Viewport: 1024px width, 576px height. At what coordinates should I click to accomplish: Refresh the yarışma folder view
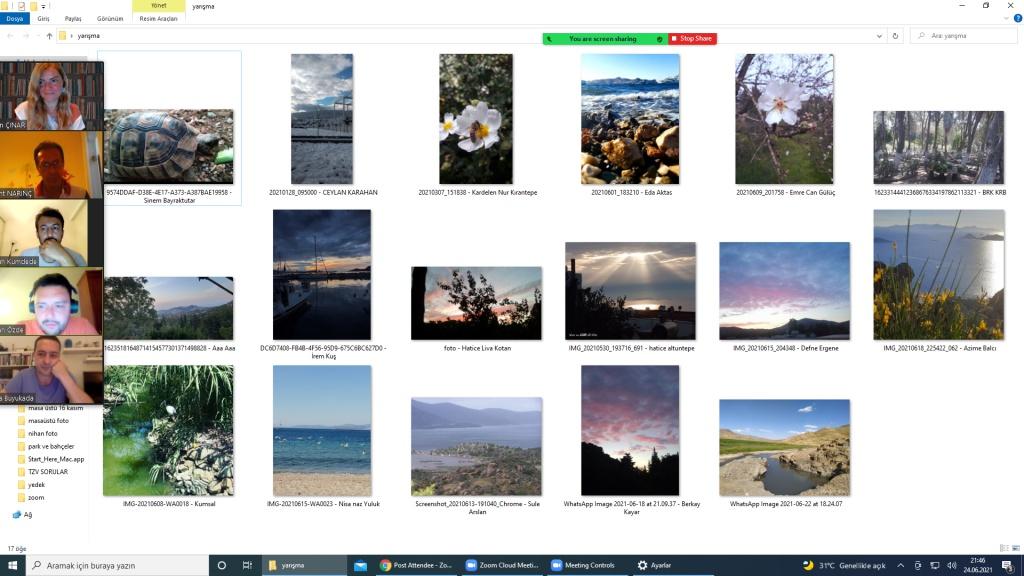pos(895,36)
